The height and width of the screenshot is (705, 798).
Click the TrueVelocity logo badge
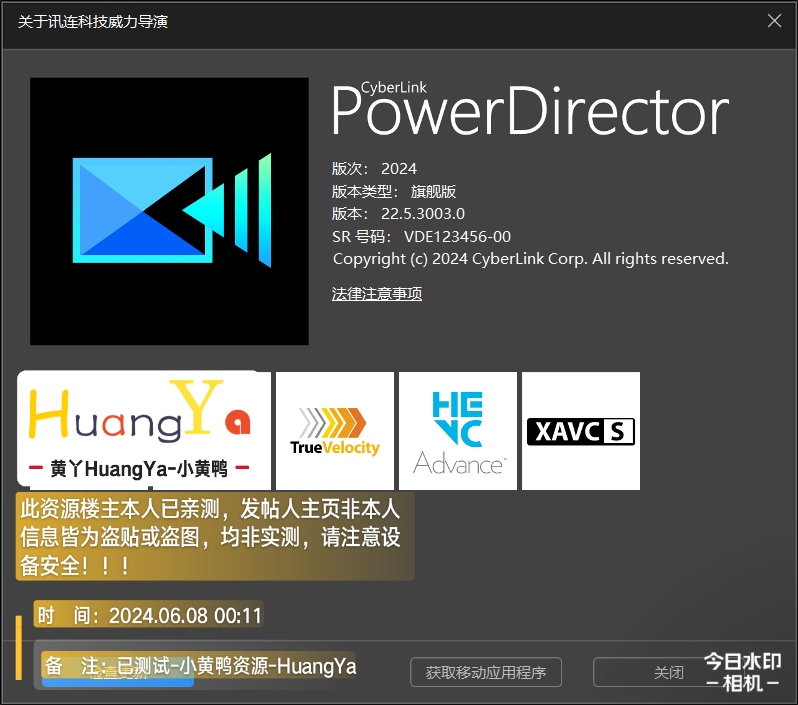point(335,431)
